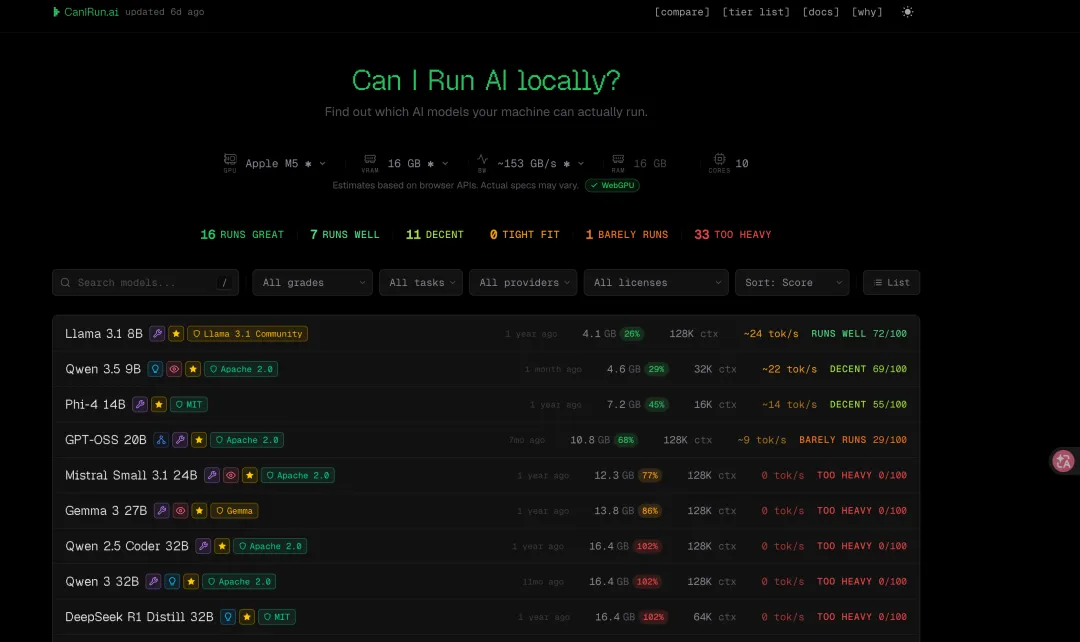Expand the All providers dropdown

click(523, 282)
